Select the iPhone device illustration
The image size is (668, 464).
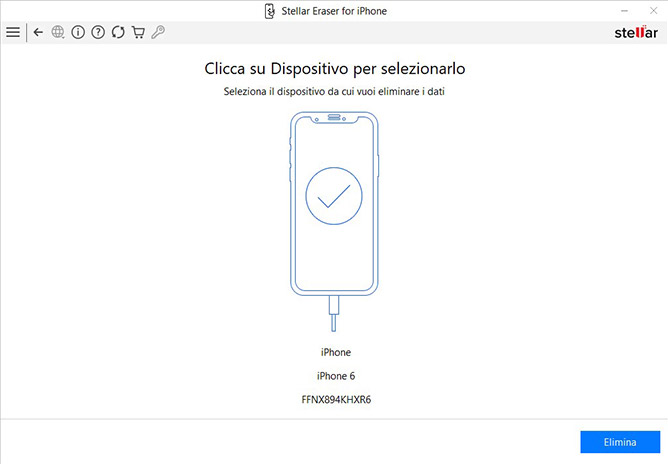click(334, 222)
